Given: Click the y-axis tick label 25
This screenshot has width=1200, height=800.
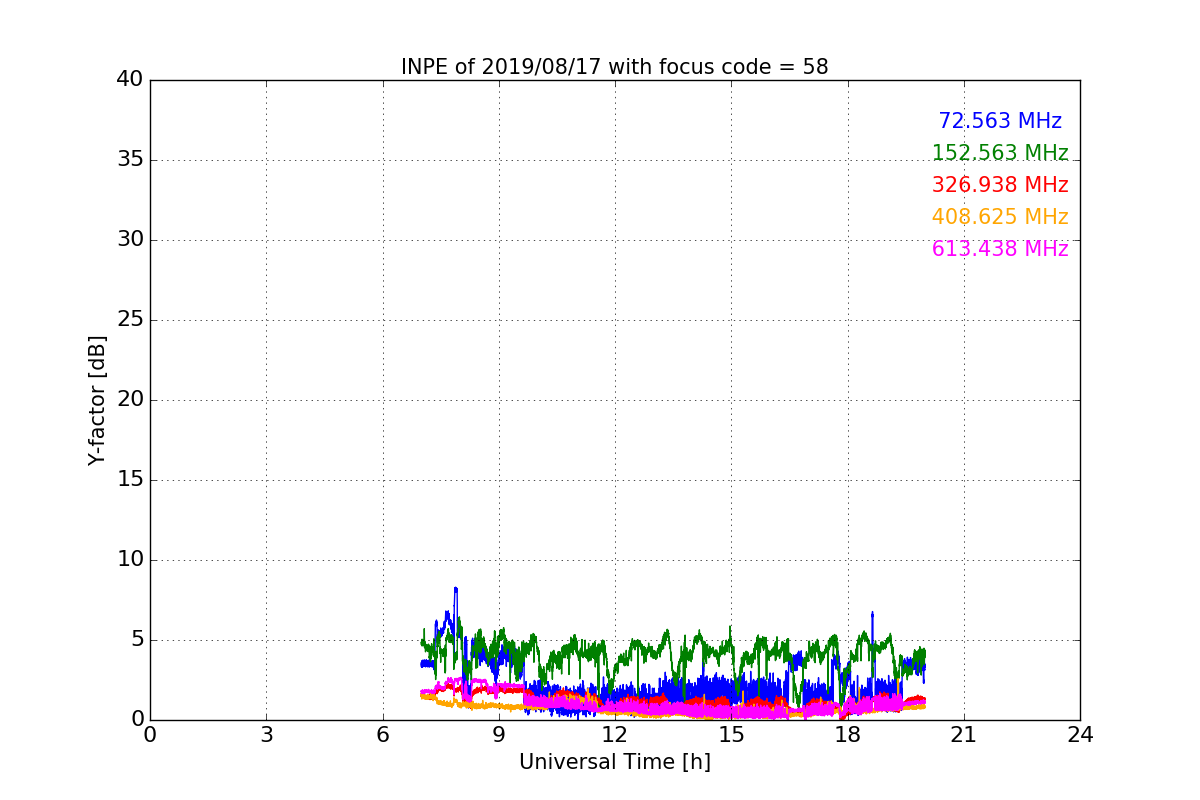Looking at the screenshot, I should pyautogui.click(x=130, y=320).
